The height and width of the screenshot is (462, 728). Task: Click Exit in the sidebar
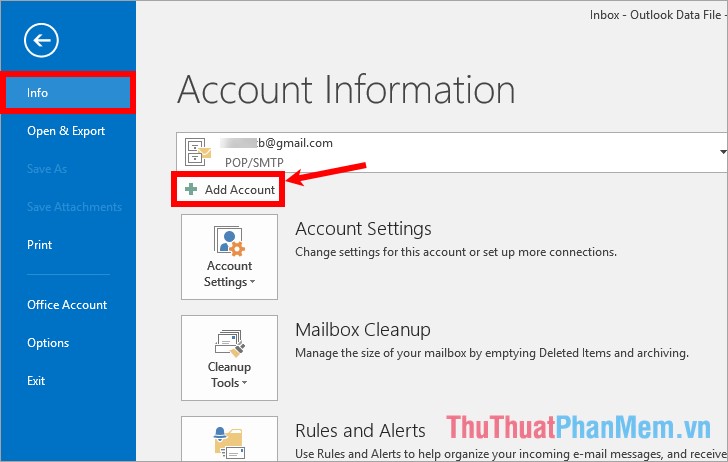tap(36, 381)
